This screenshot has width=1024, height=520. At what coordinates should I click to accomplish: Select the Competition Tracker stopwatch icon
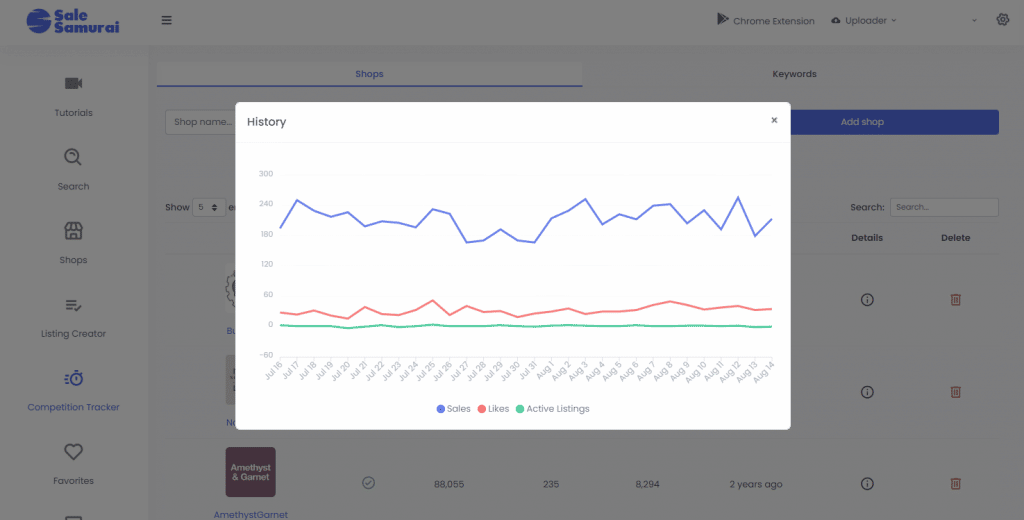(74, 378)
